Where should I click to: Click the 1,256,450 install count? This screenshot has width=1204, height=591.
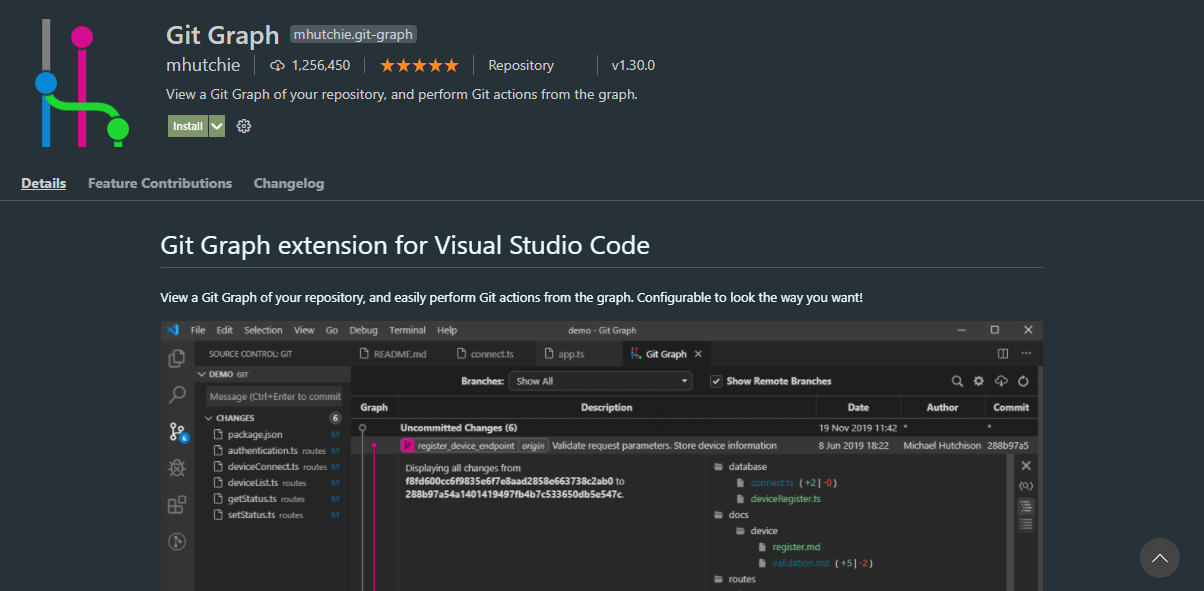point(310,65)
